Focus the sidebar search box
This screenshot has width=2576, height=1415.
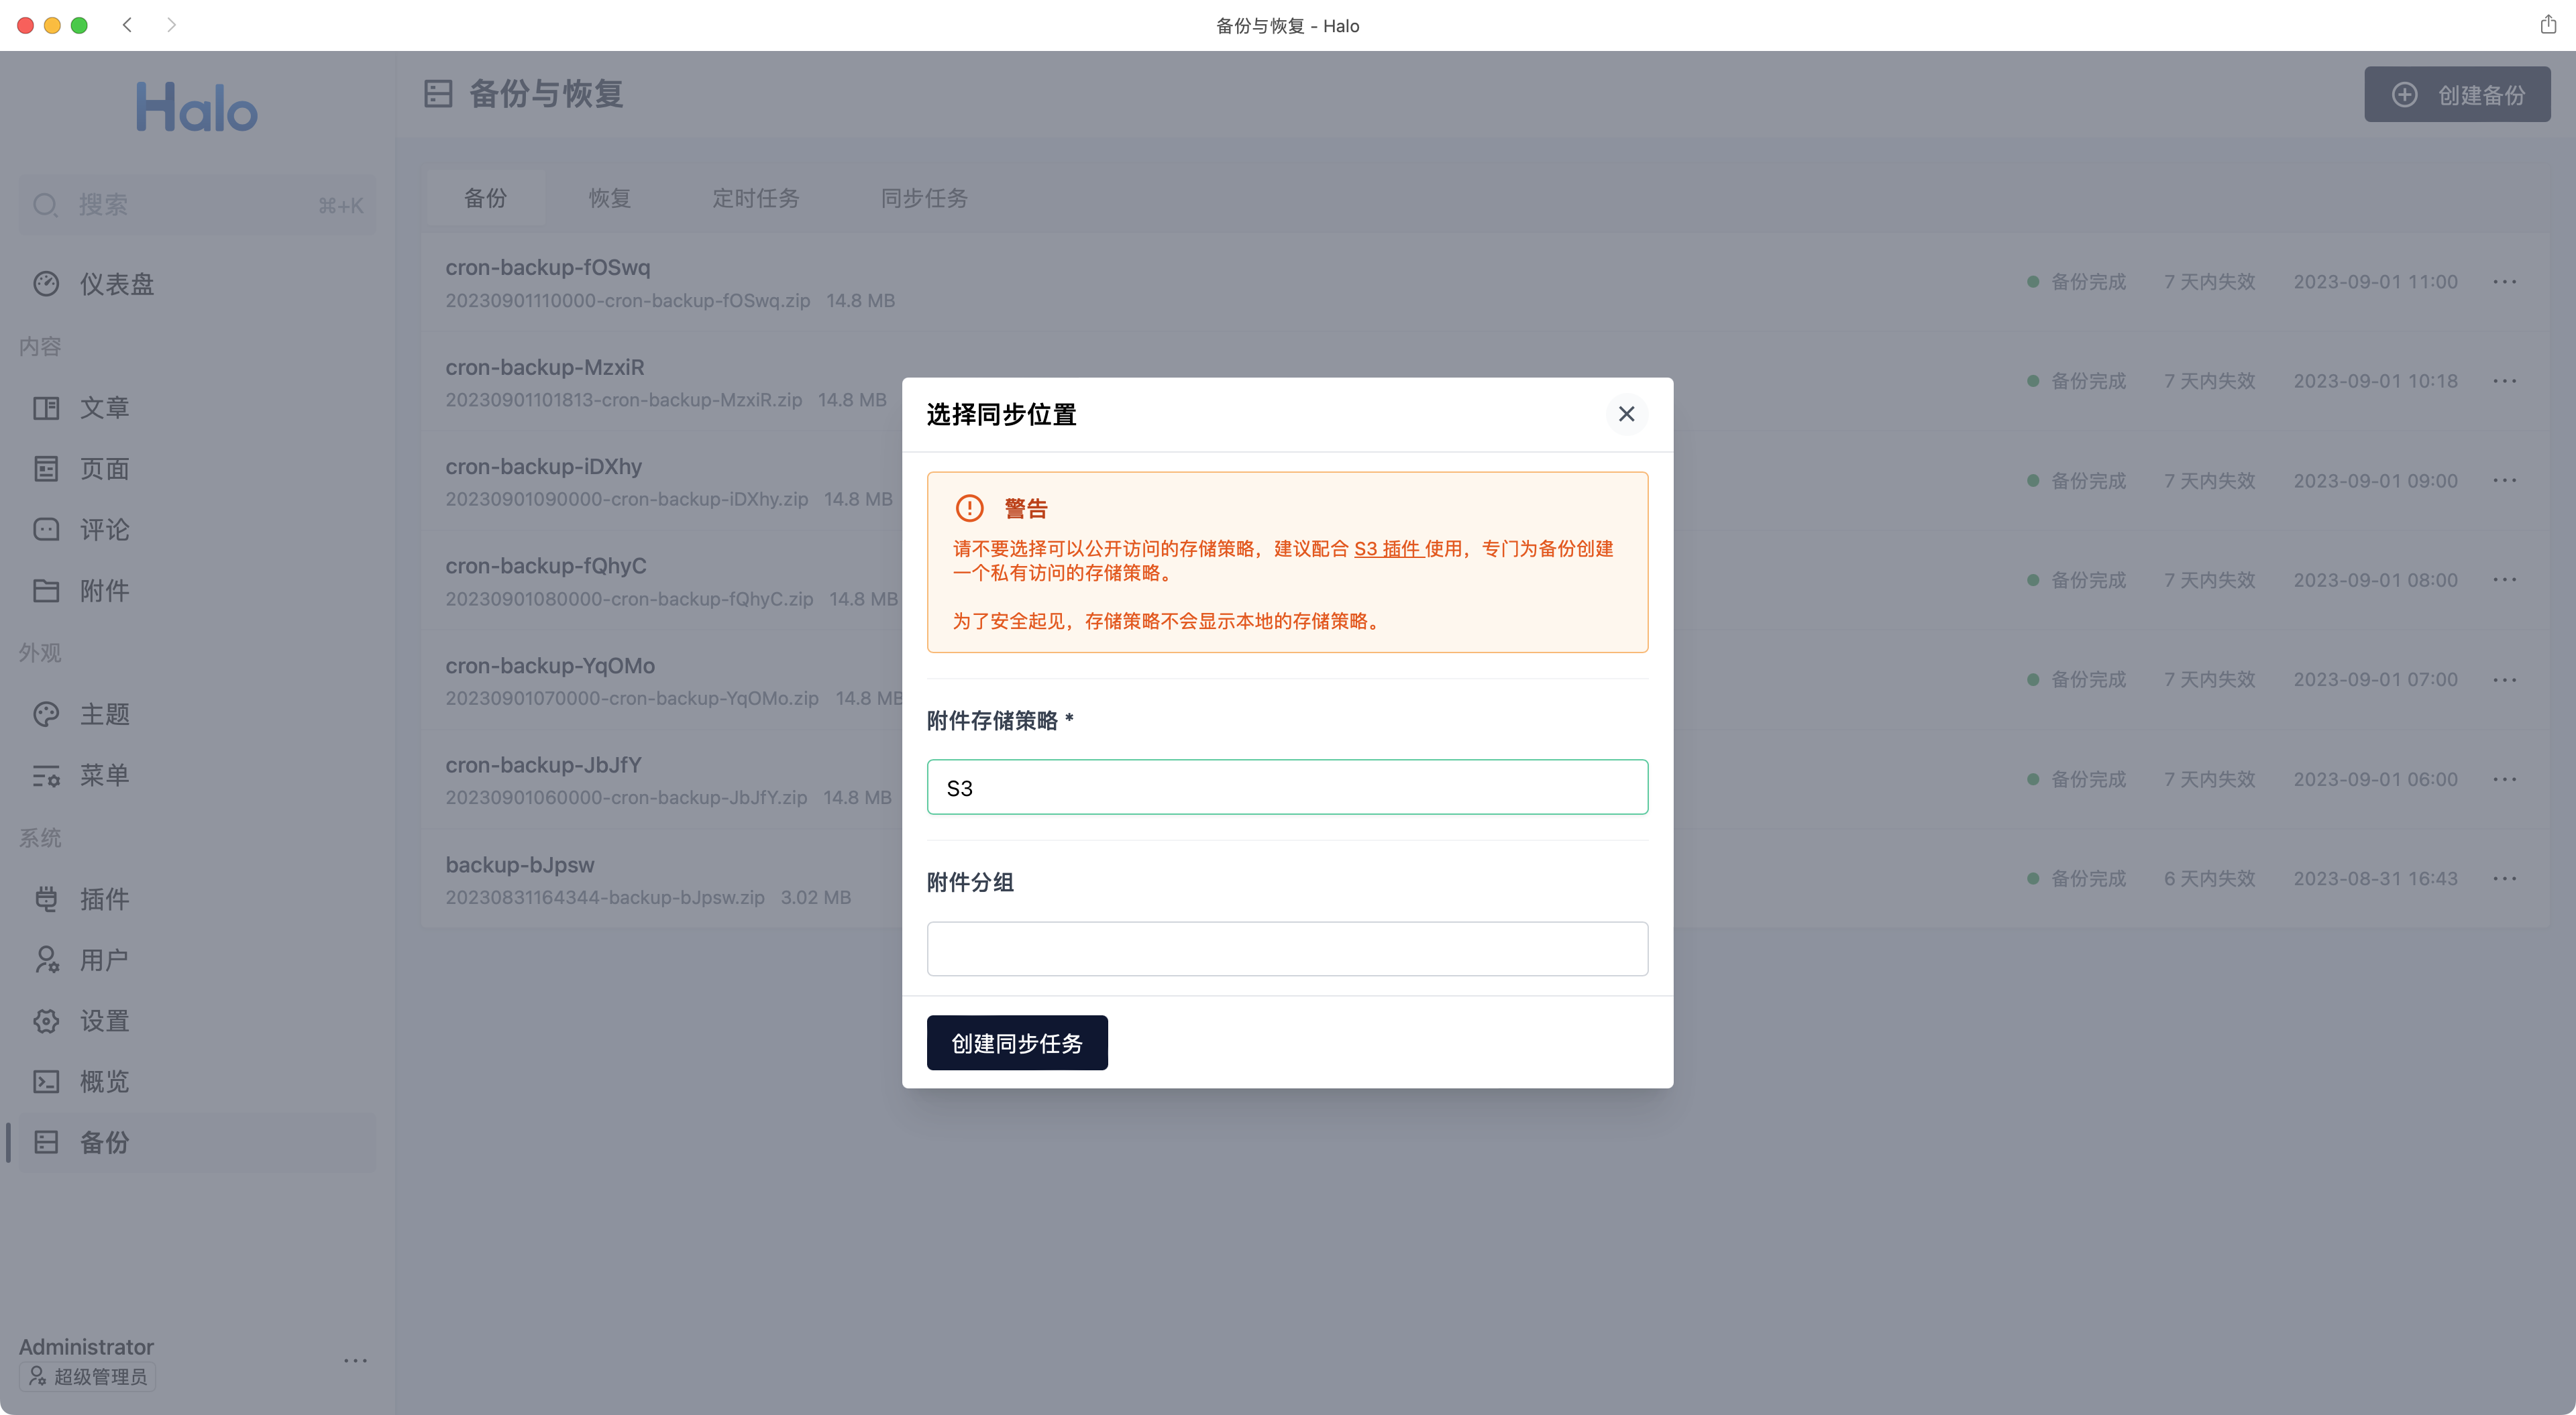click(197, 205)
